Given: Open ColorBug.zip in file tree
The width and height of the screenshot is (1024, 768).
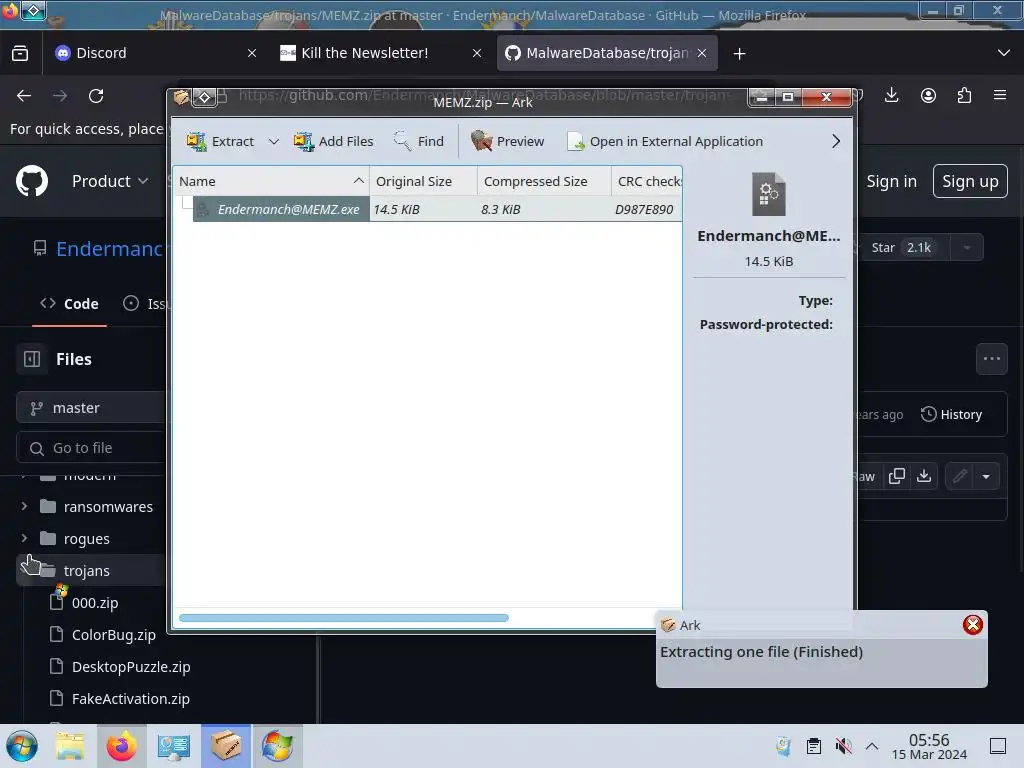Looking at the screenshot, I should pos(114,635).
